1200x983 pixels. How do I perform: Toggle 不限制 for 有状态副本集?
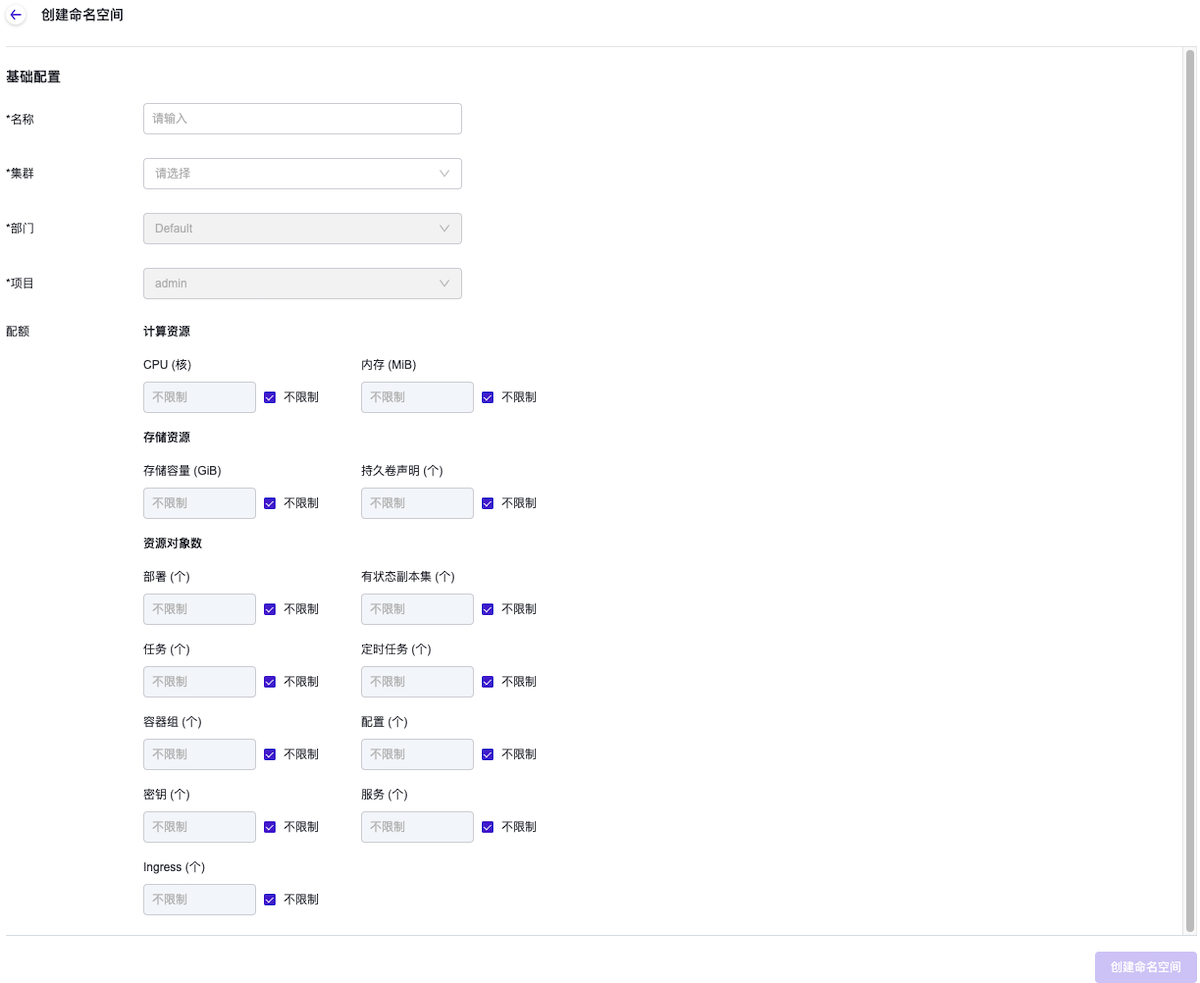coord(488,609)
